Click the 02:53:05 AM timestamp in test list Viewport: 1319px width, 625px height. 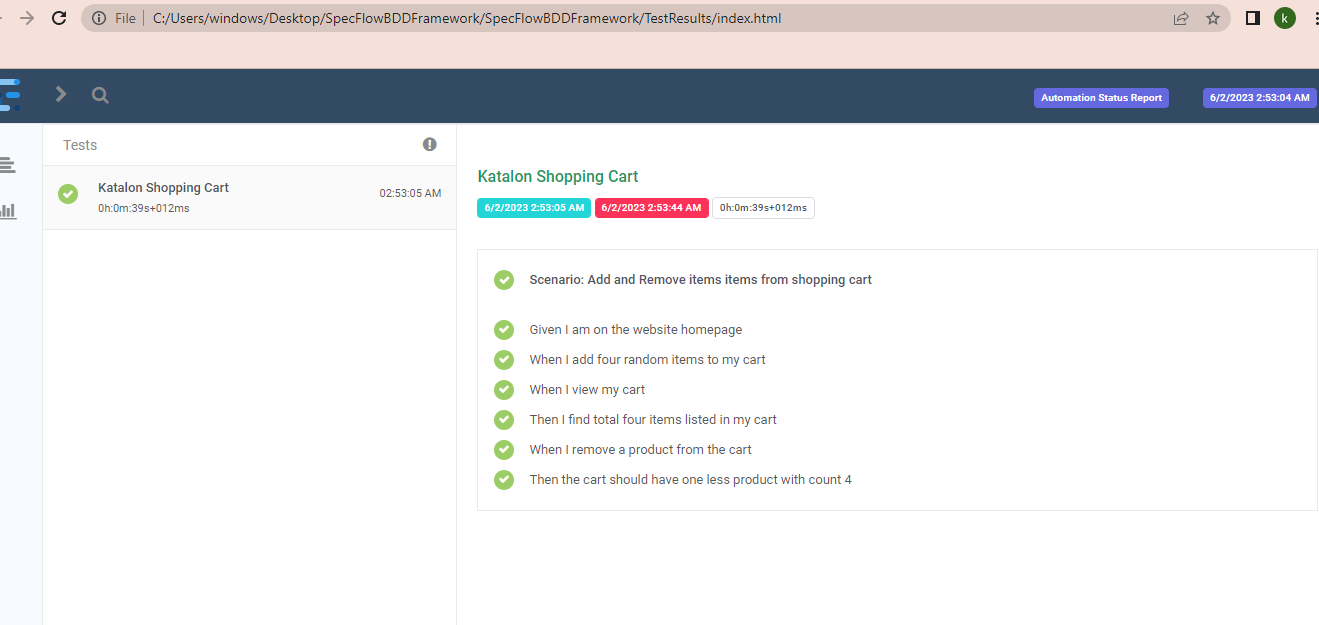[x=410, y=193]
